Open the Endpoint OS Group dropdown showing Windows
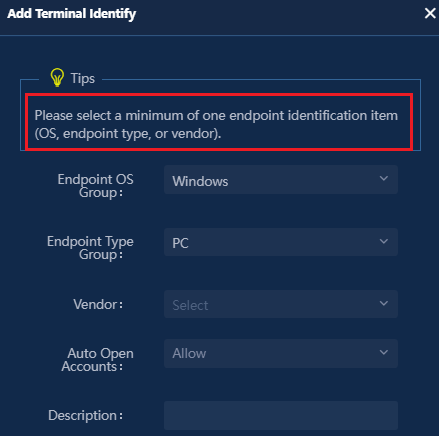The image size is (439, 436). click(x=281, y=180)
